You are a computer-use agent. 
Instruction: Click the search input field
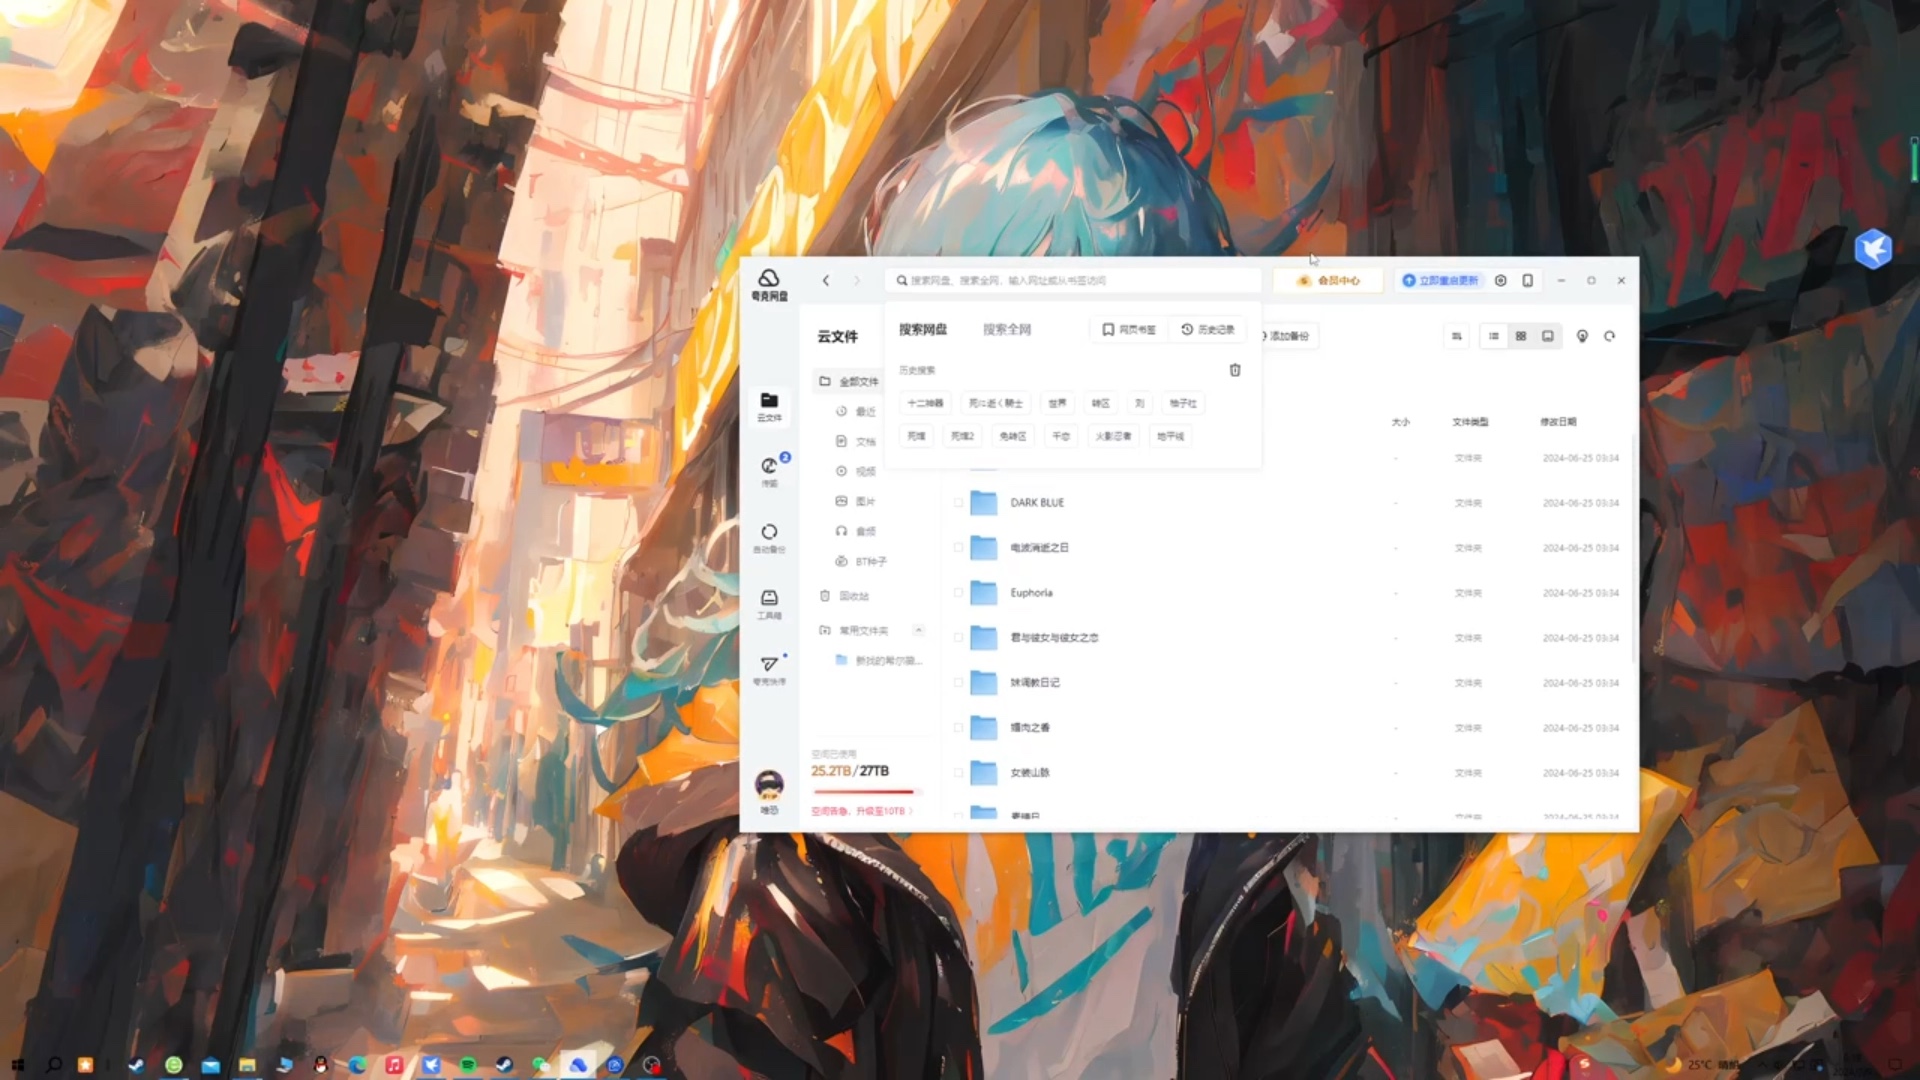tap(1070, 281)
